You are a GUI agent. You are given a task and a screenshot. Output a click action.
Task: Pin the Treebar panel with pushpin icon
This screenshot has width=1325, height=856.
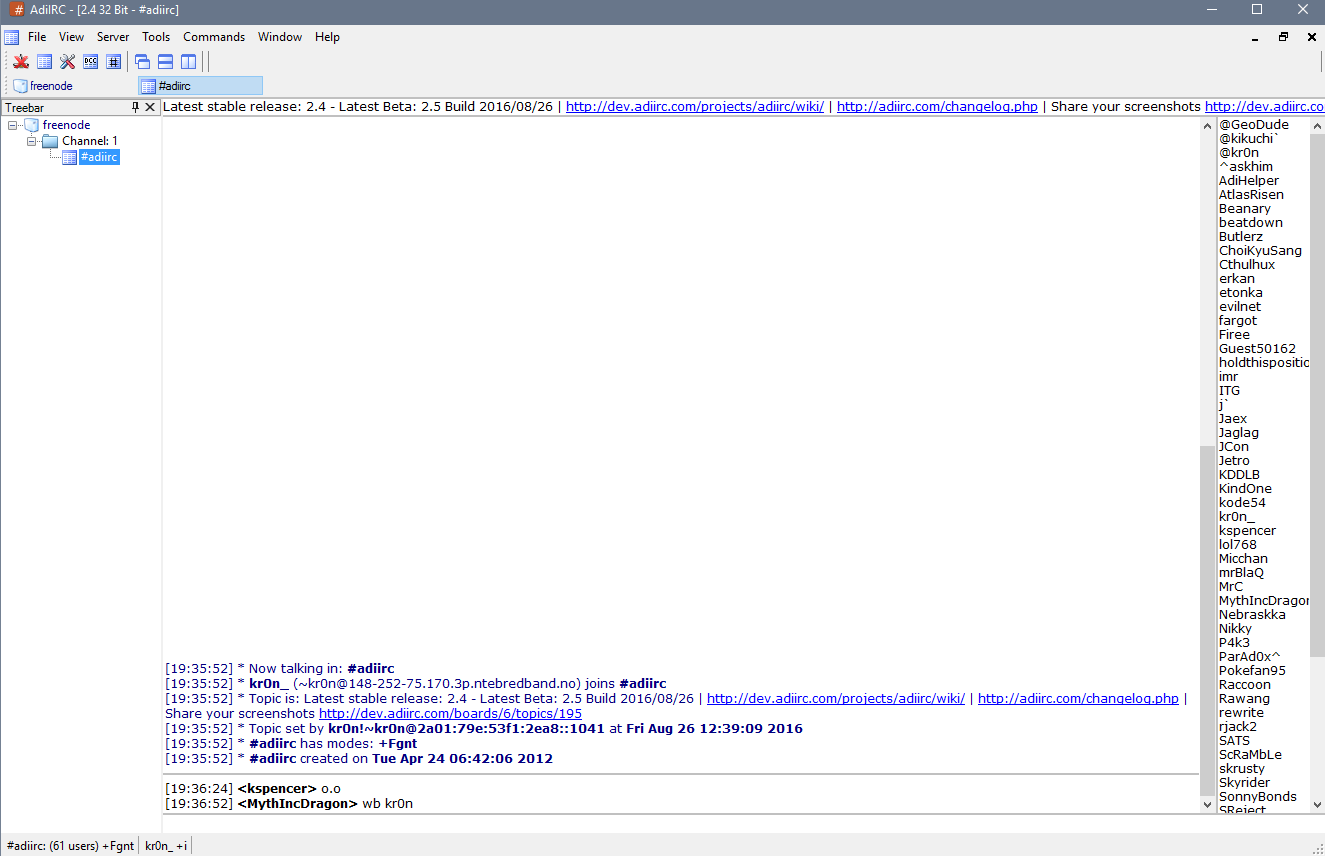tap(136, 107)
